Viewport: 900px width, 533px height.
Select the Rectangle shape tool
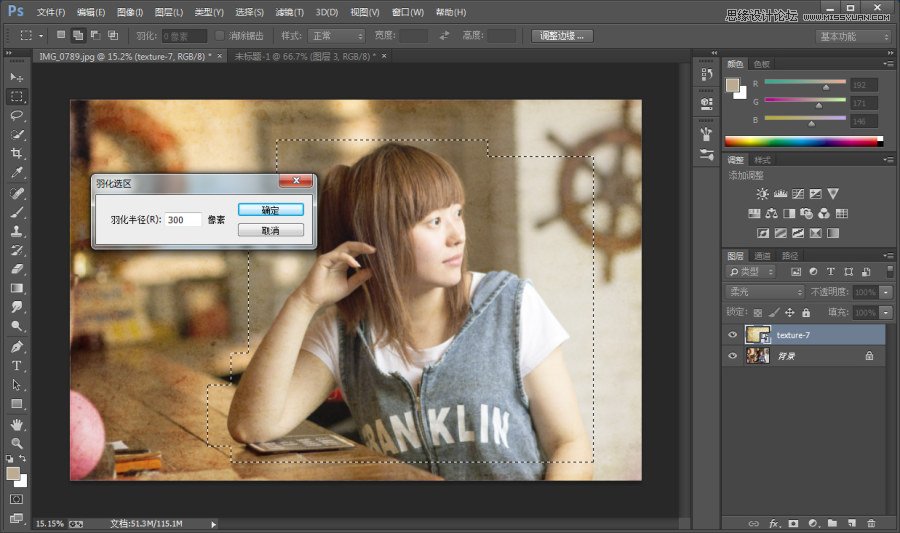pyautogui.click(x=16, y=404)
